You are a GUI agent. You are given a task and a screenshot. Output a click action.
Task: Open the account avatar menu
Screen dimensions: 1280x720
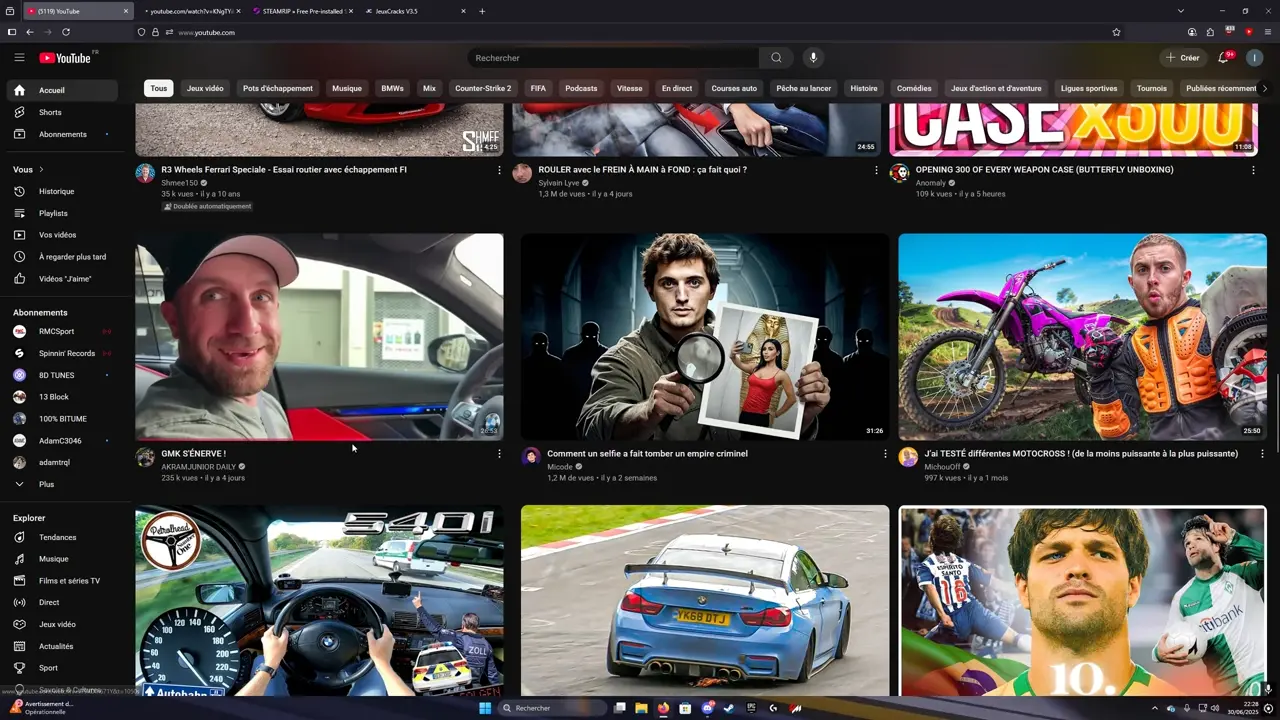point(1254,58)
